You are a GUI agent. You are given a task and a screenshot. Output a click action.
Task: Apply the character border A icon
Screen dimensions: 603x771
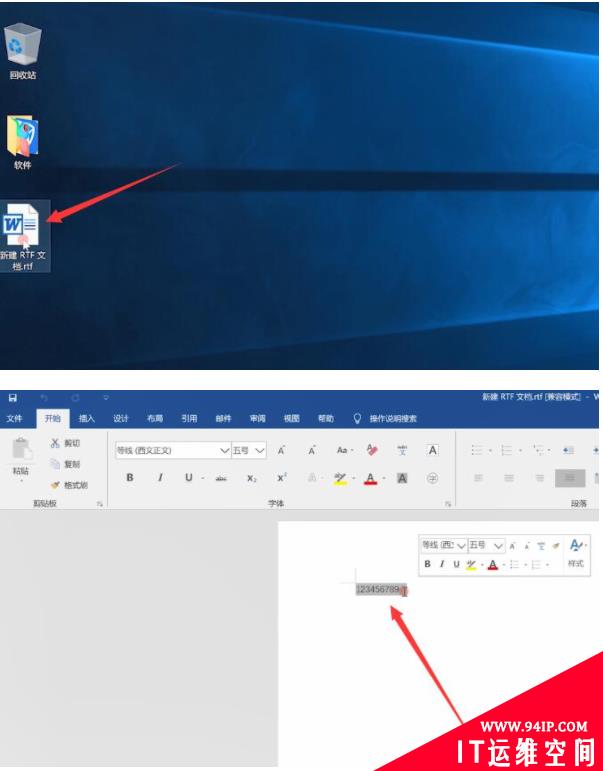[x=433, y=450]
